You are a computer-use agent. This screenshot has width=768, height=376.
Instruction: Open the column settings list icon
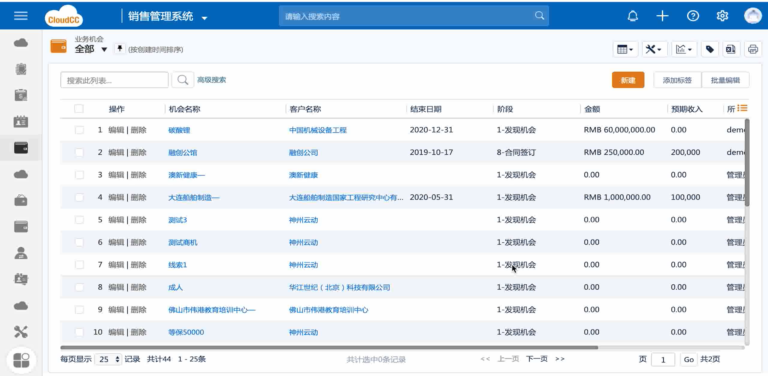pos(742,108)
